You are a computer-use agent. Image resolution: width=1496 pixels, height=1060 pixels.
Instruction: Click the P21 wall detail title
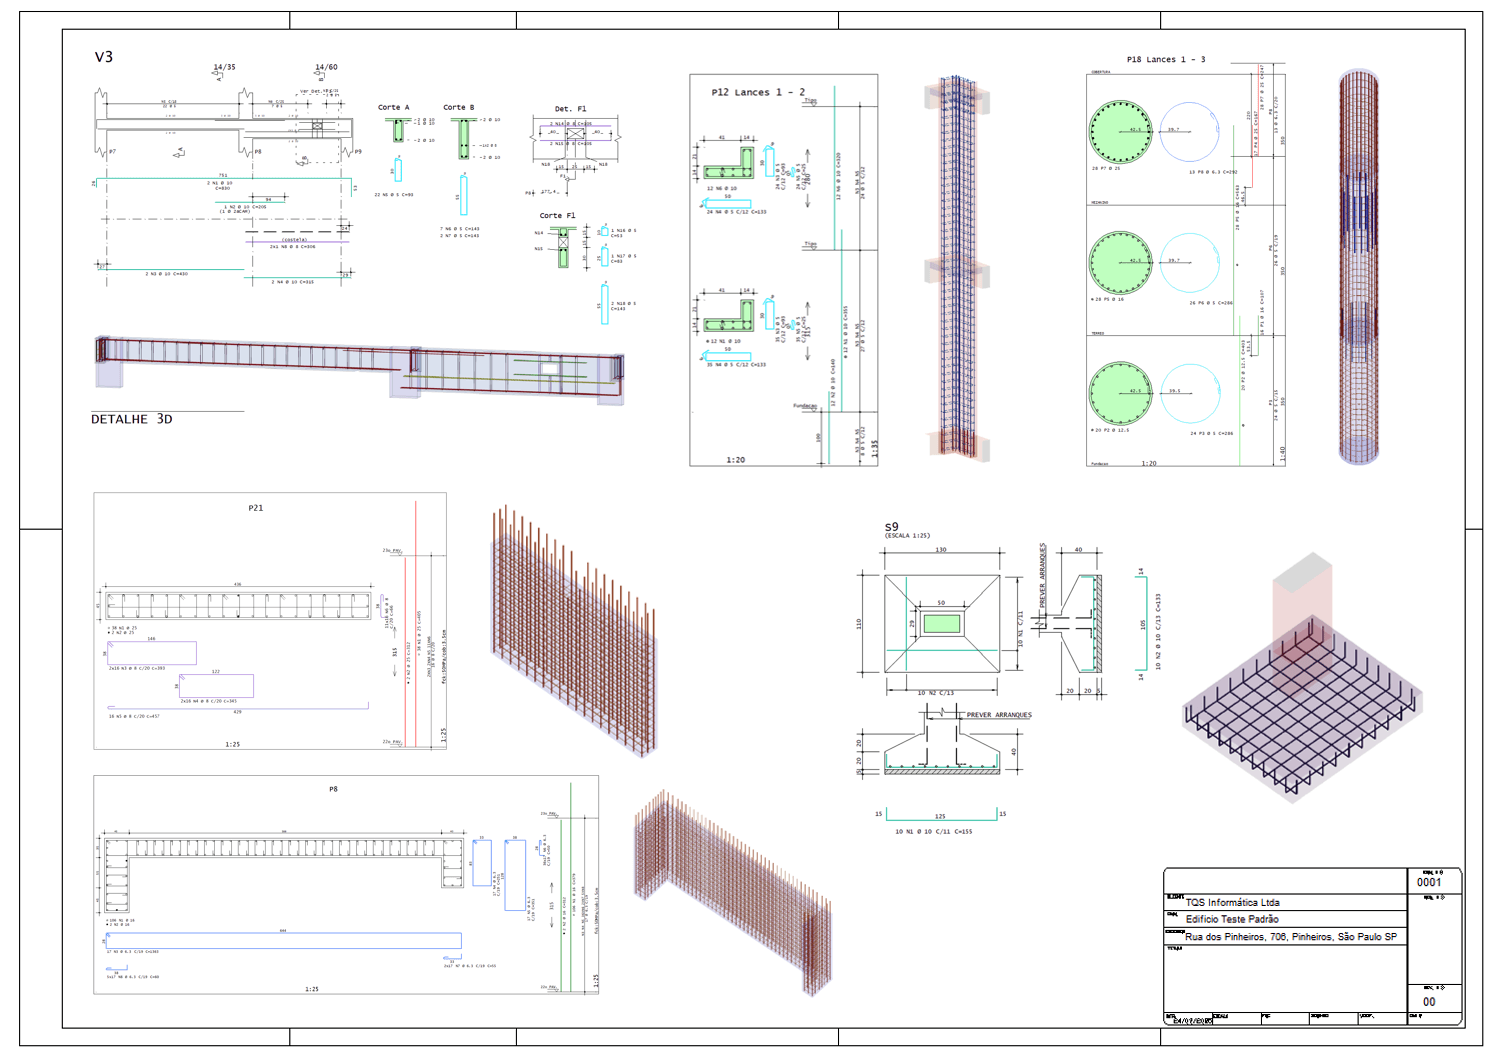(256, 508)
